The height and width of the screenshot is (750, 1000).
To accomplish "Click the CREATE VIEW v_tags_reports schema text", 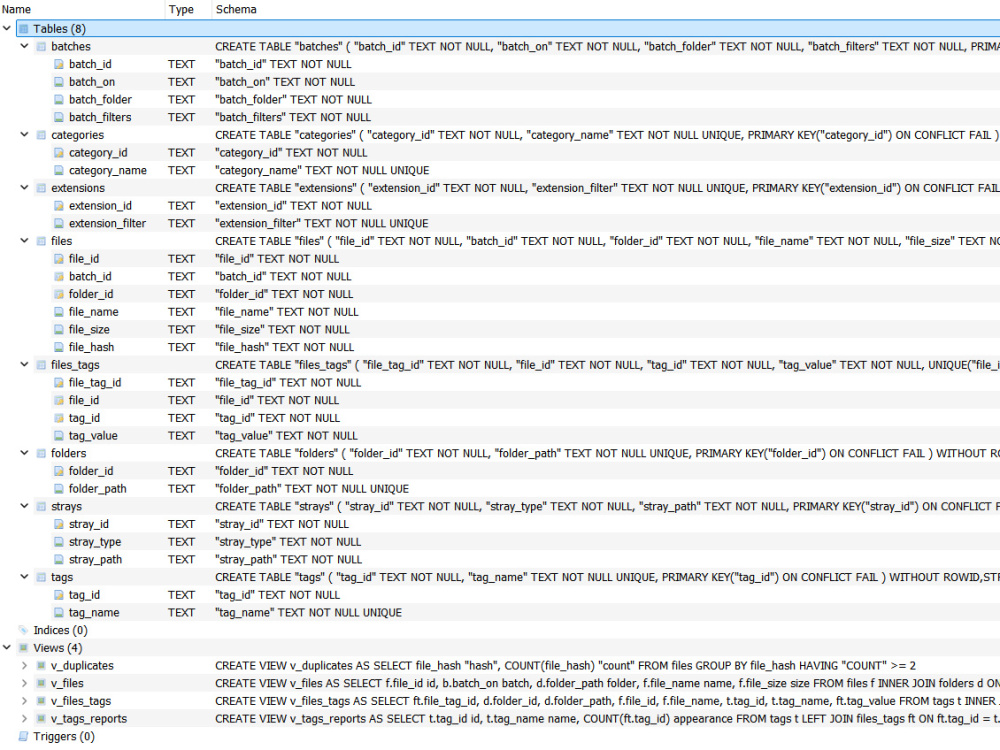I will click(x=607, y=719).
